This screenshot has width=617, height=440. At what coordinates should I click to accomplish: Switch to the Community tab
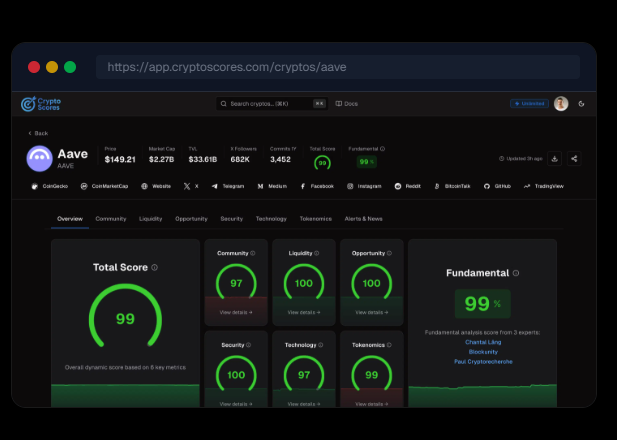point(110,218)
